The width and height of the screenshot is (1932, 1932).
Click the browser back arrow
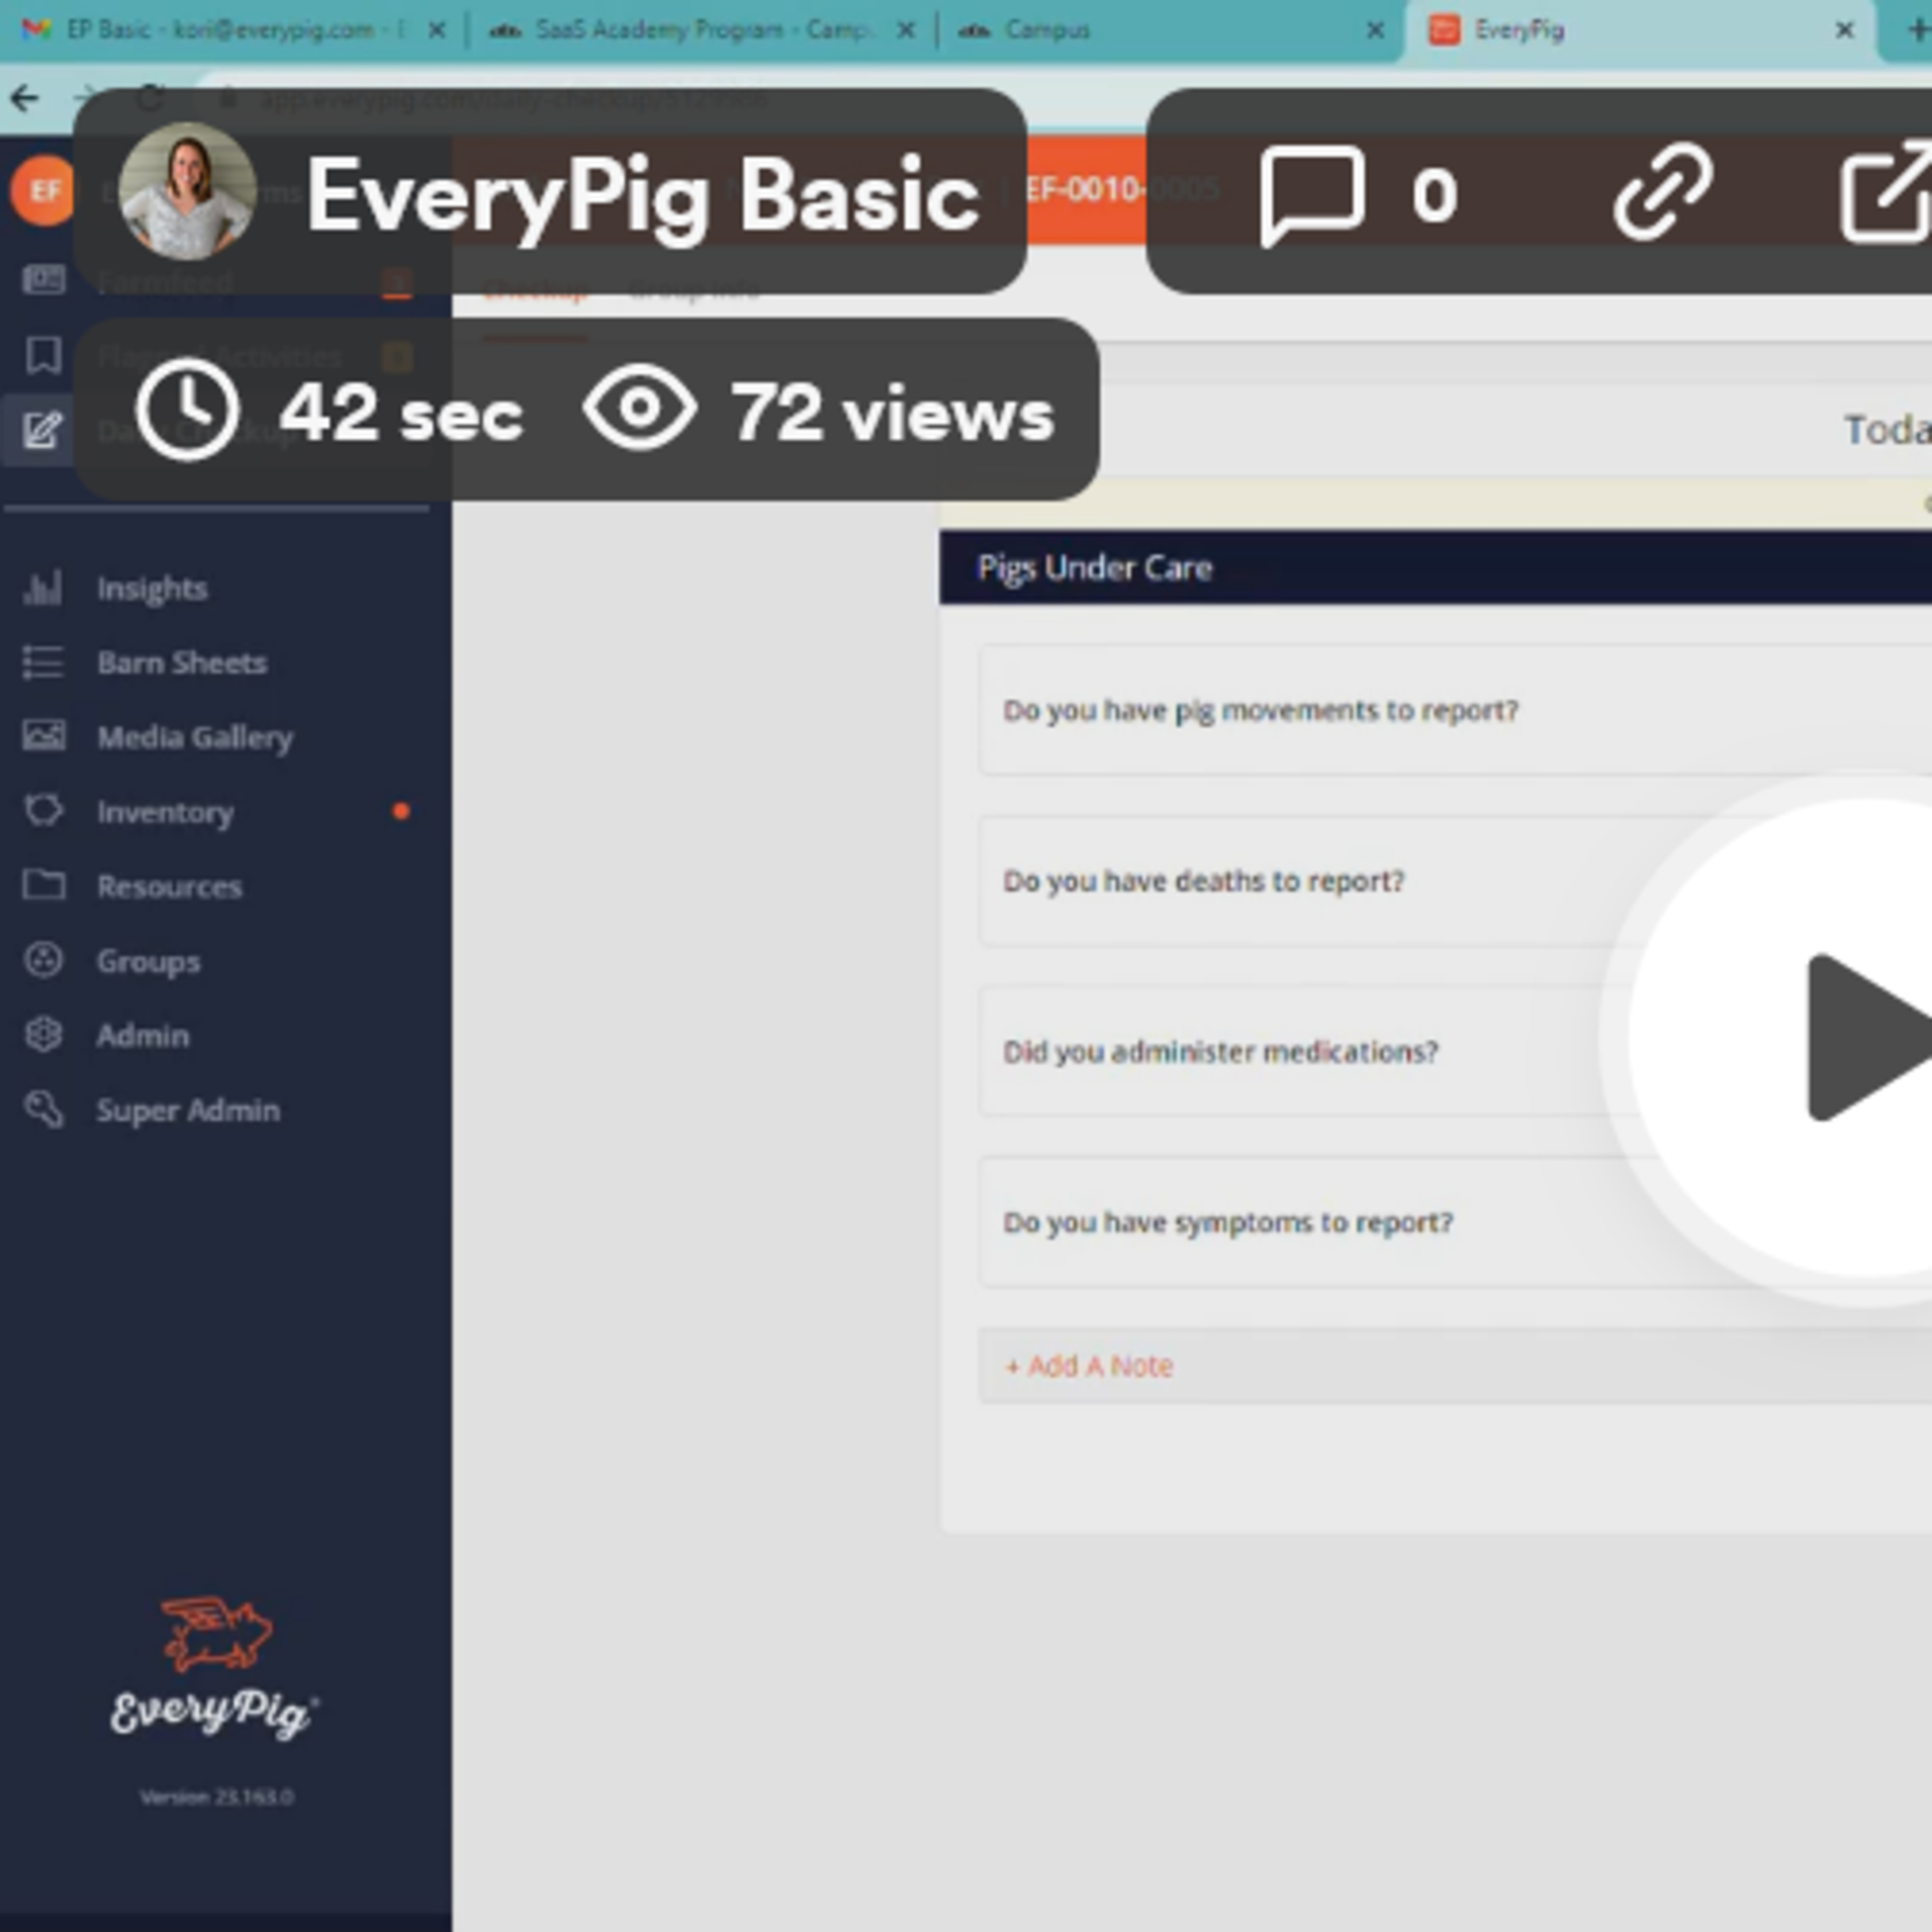coord(25,98)
